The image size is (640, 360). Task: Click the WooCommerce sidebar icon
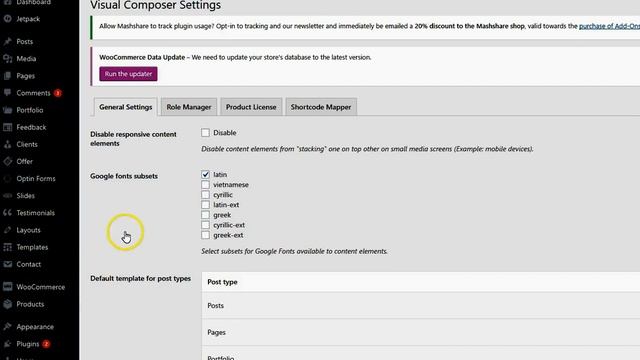tap(7, 287)
